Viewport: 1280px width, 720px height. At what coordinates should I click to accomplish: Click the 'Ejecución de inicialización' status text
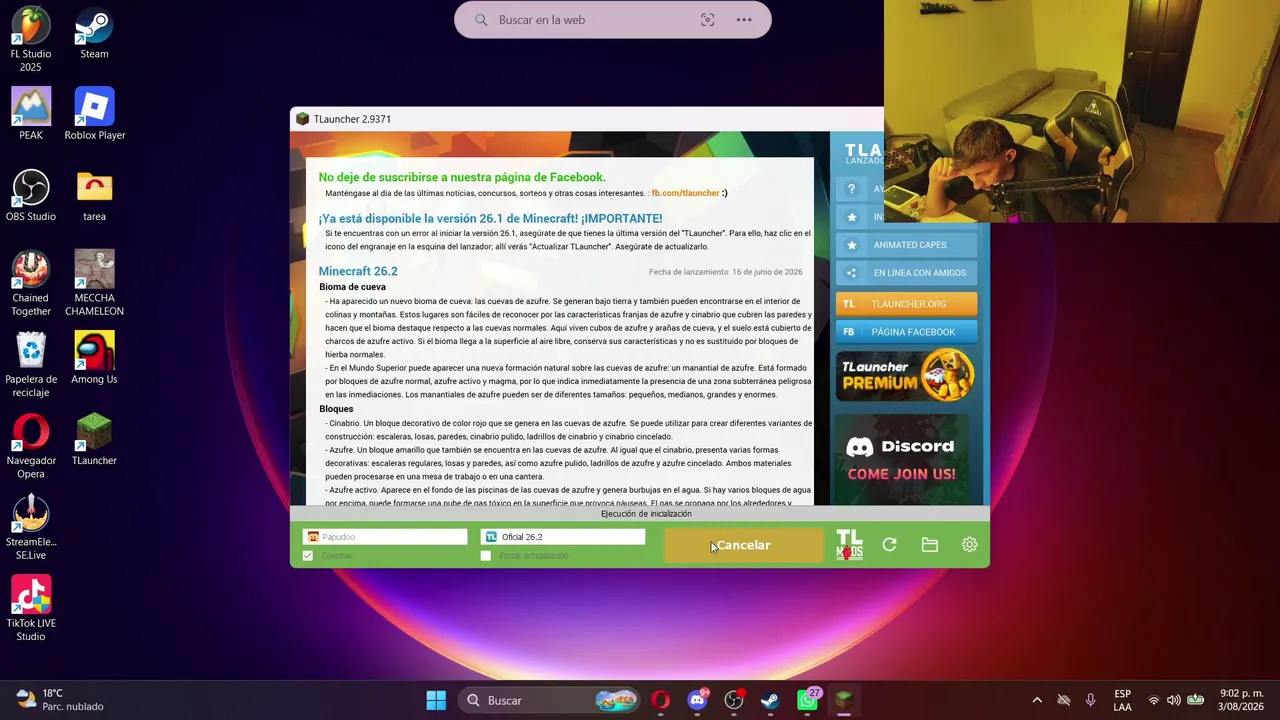tap(646, 514)
